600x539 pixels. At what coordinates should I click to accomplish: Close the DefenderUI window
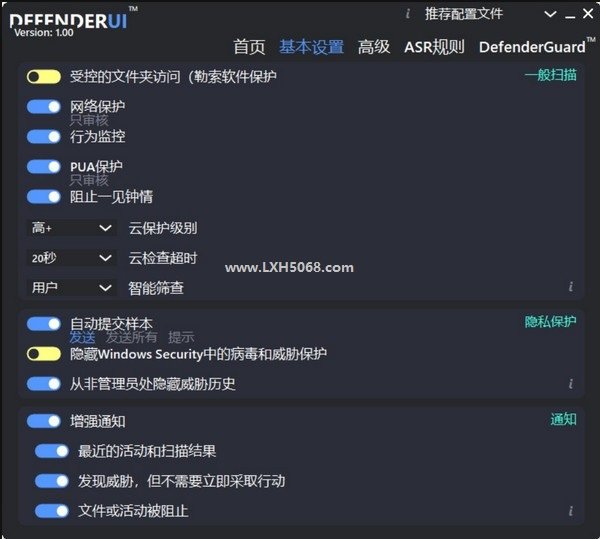click(x=588, y=14)
